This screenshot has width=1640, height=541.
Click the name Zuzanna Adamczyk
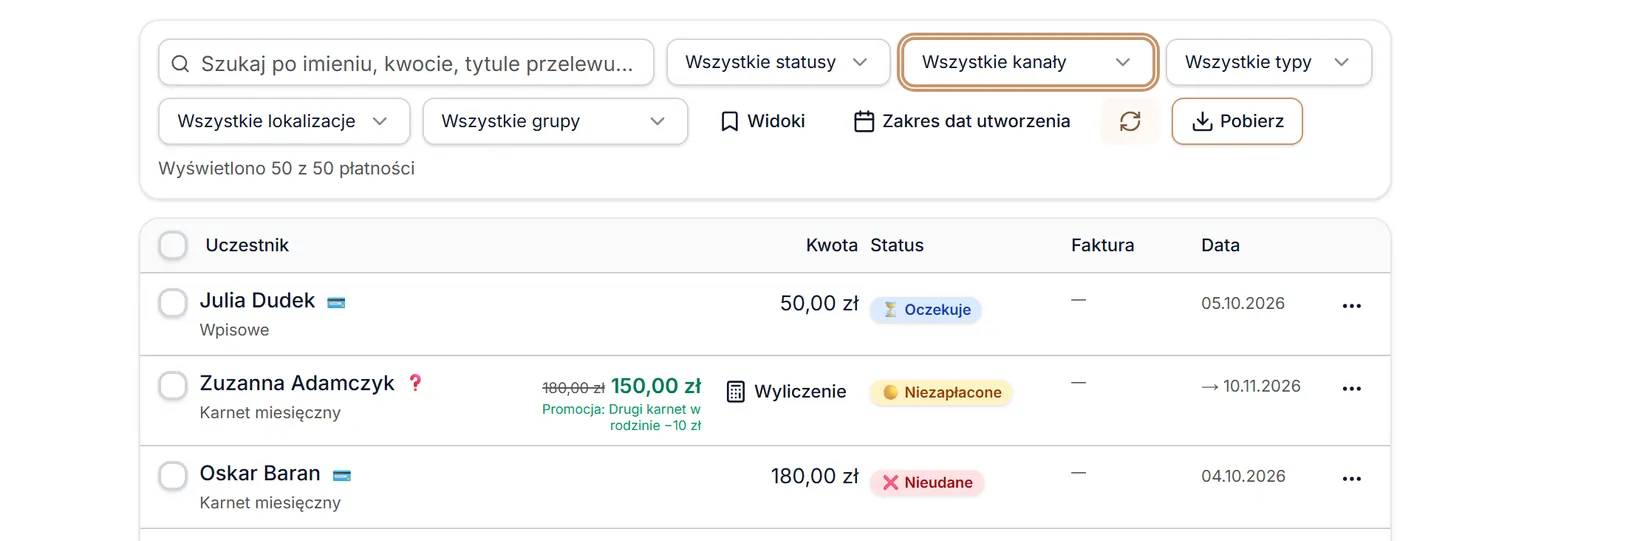pos(297,383)
